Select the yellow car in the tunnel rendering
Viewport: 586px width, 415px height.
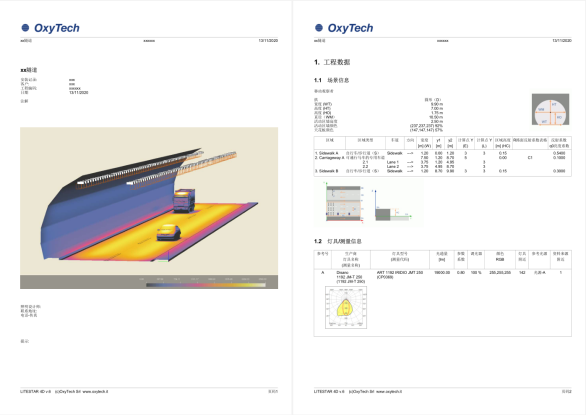coord(169,232)
